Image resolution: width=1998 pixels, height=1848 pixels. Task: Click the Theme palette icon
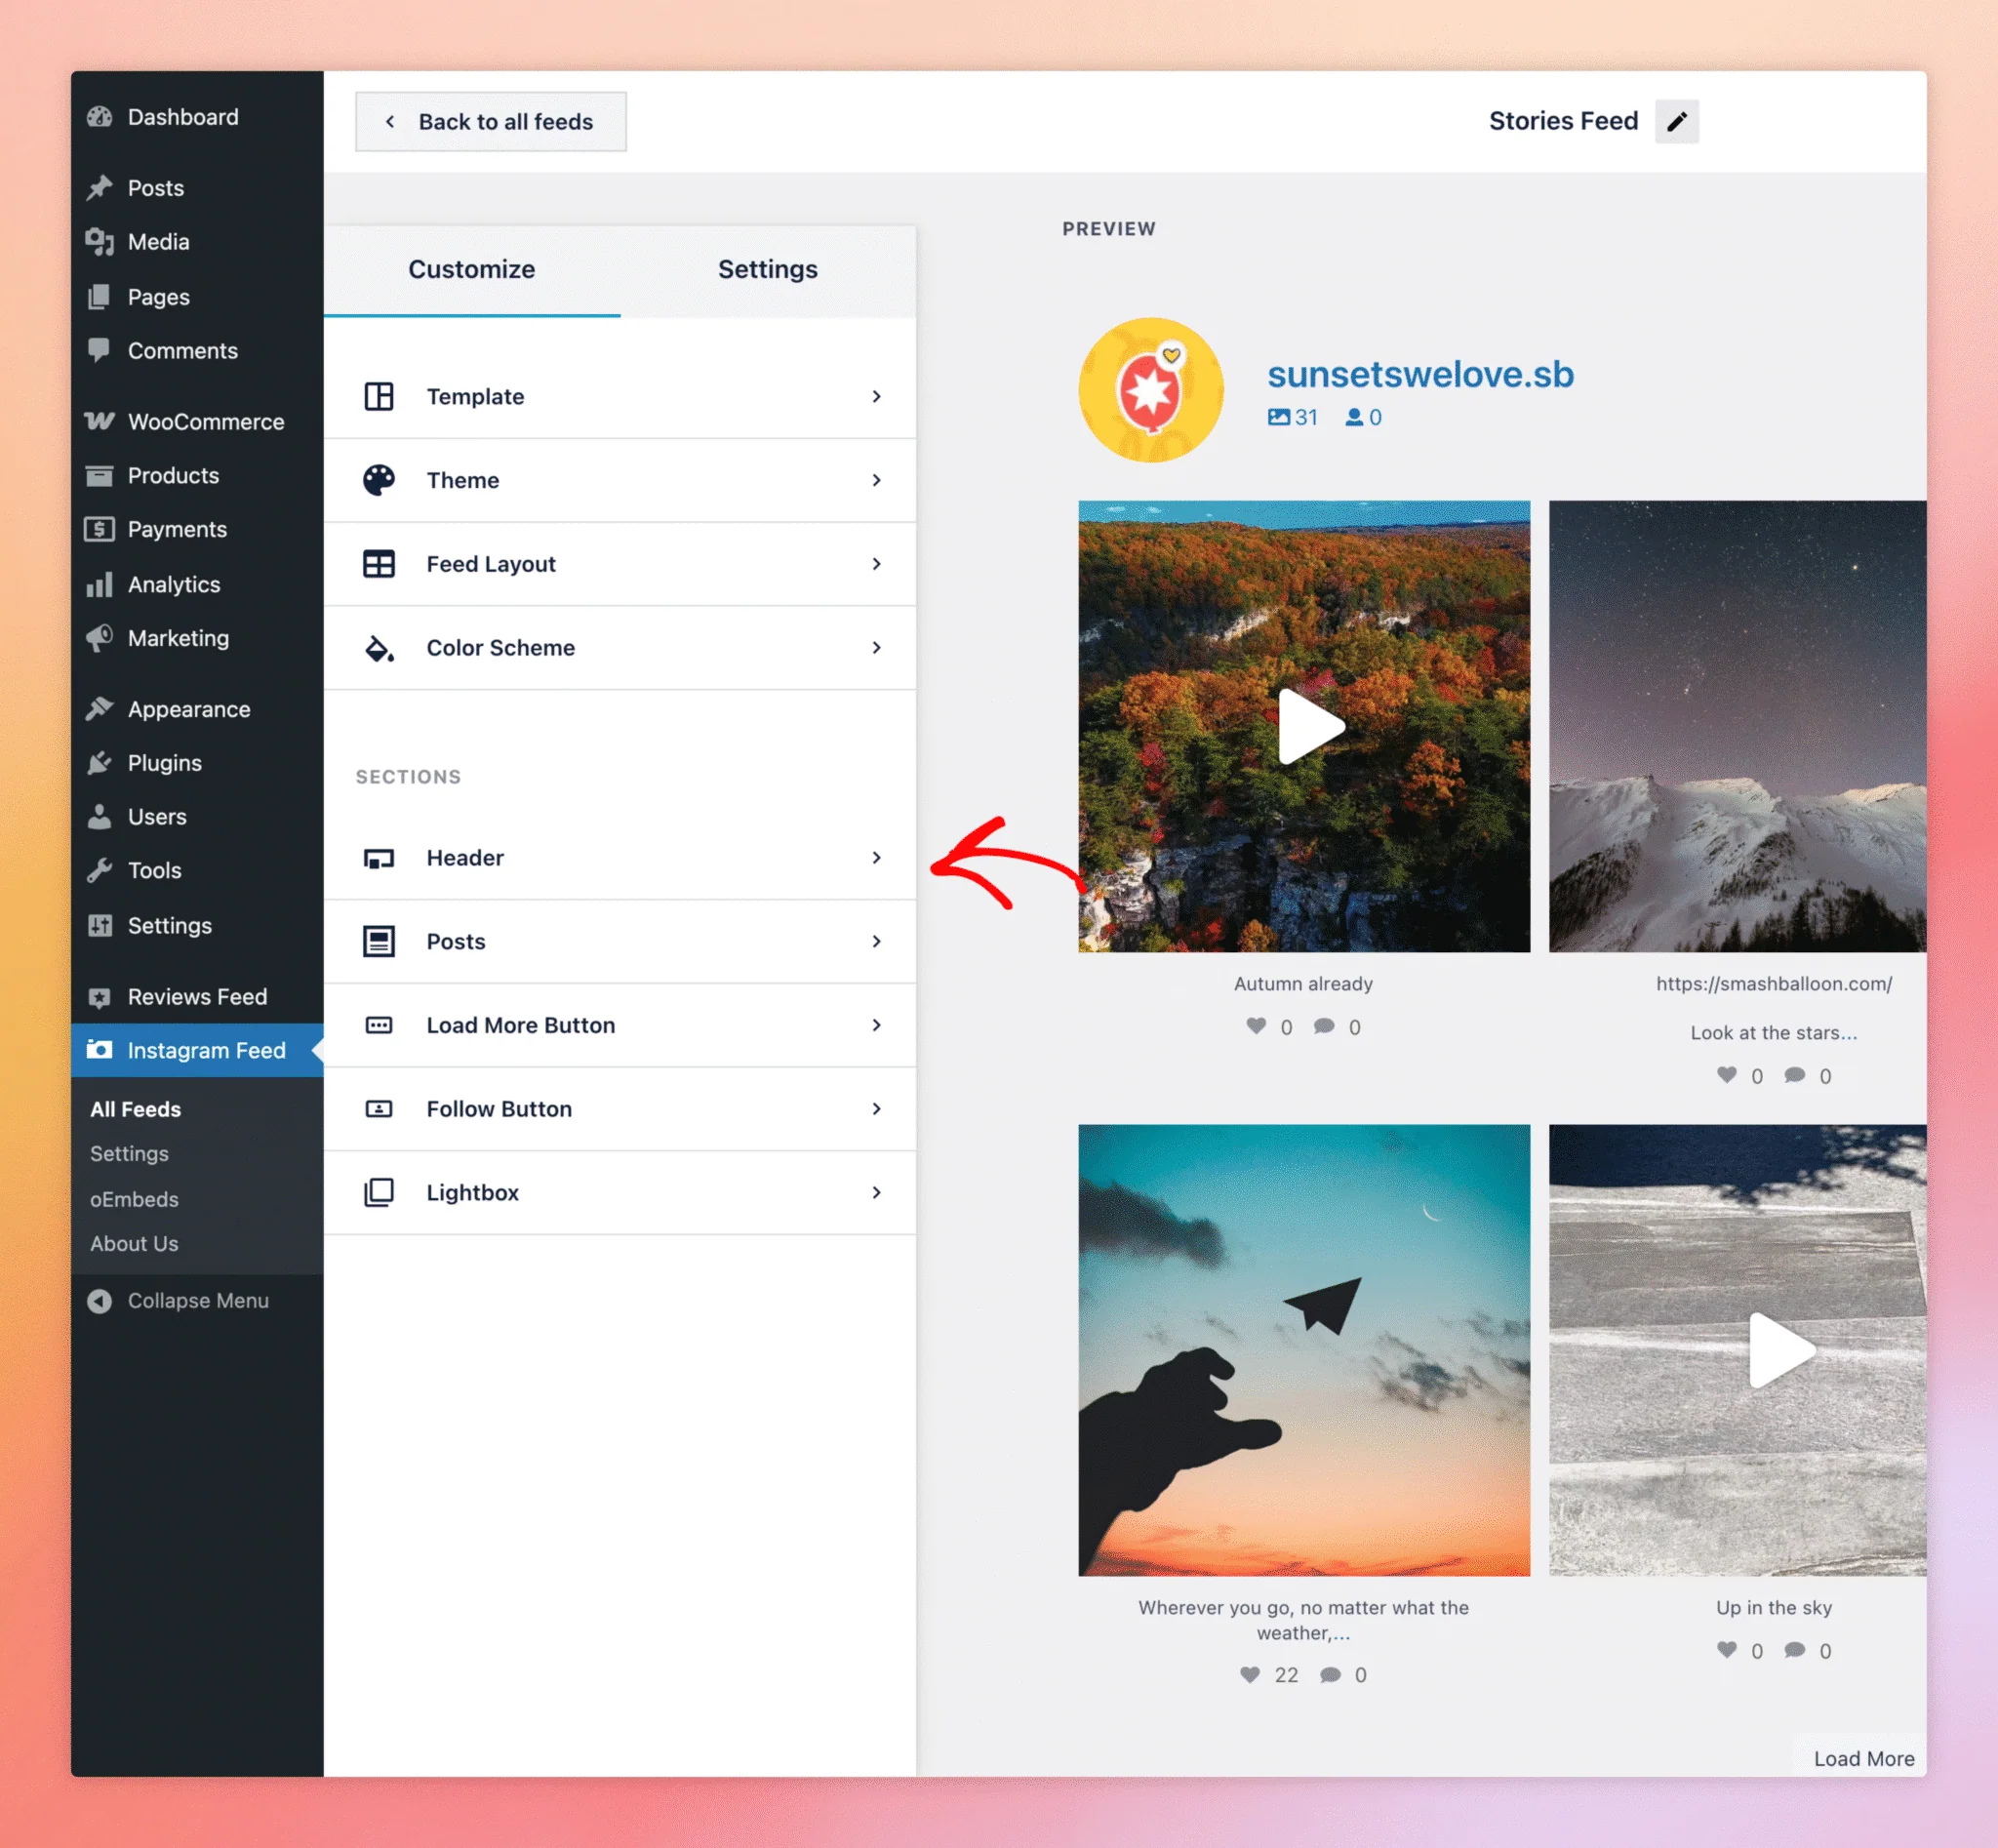click(x=379, y=480)
